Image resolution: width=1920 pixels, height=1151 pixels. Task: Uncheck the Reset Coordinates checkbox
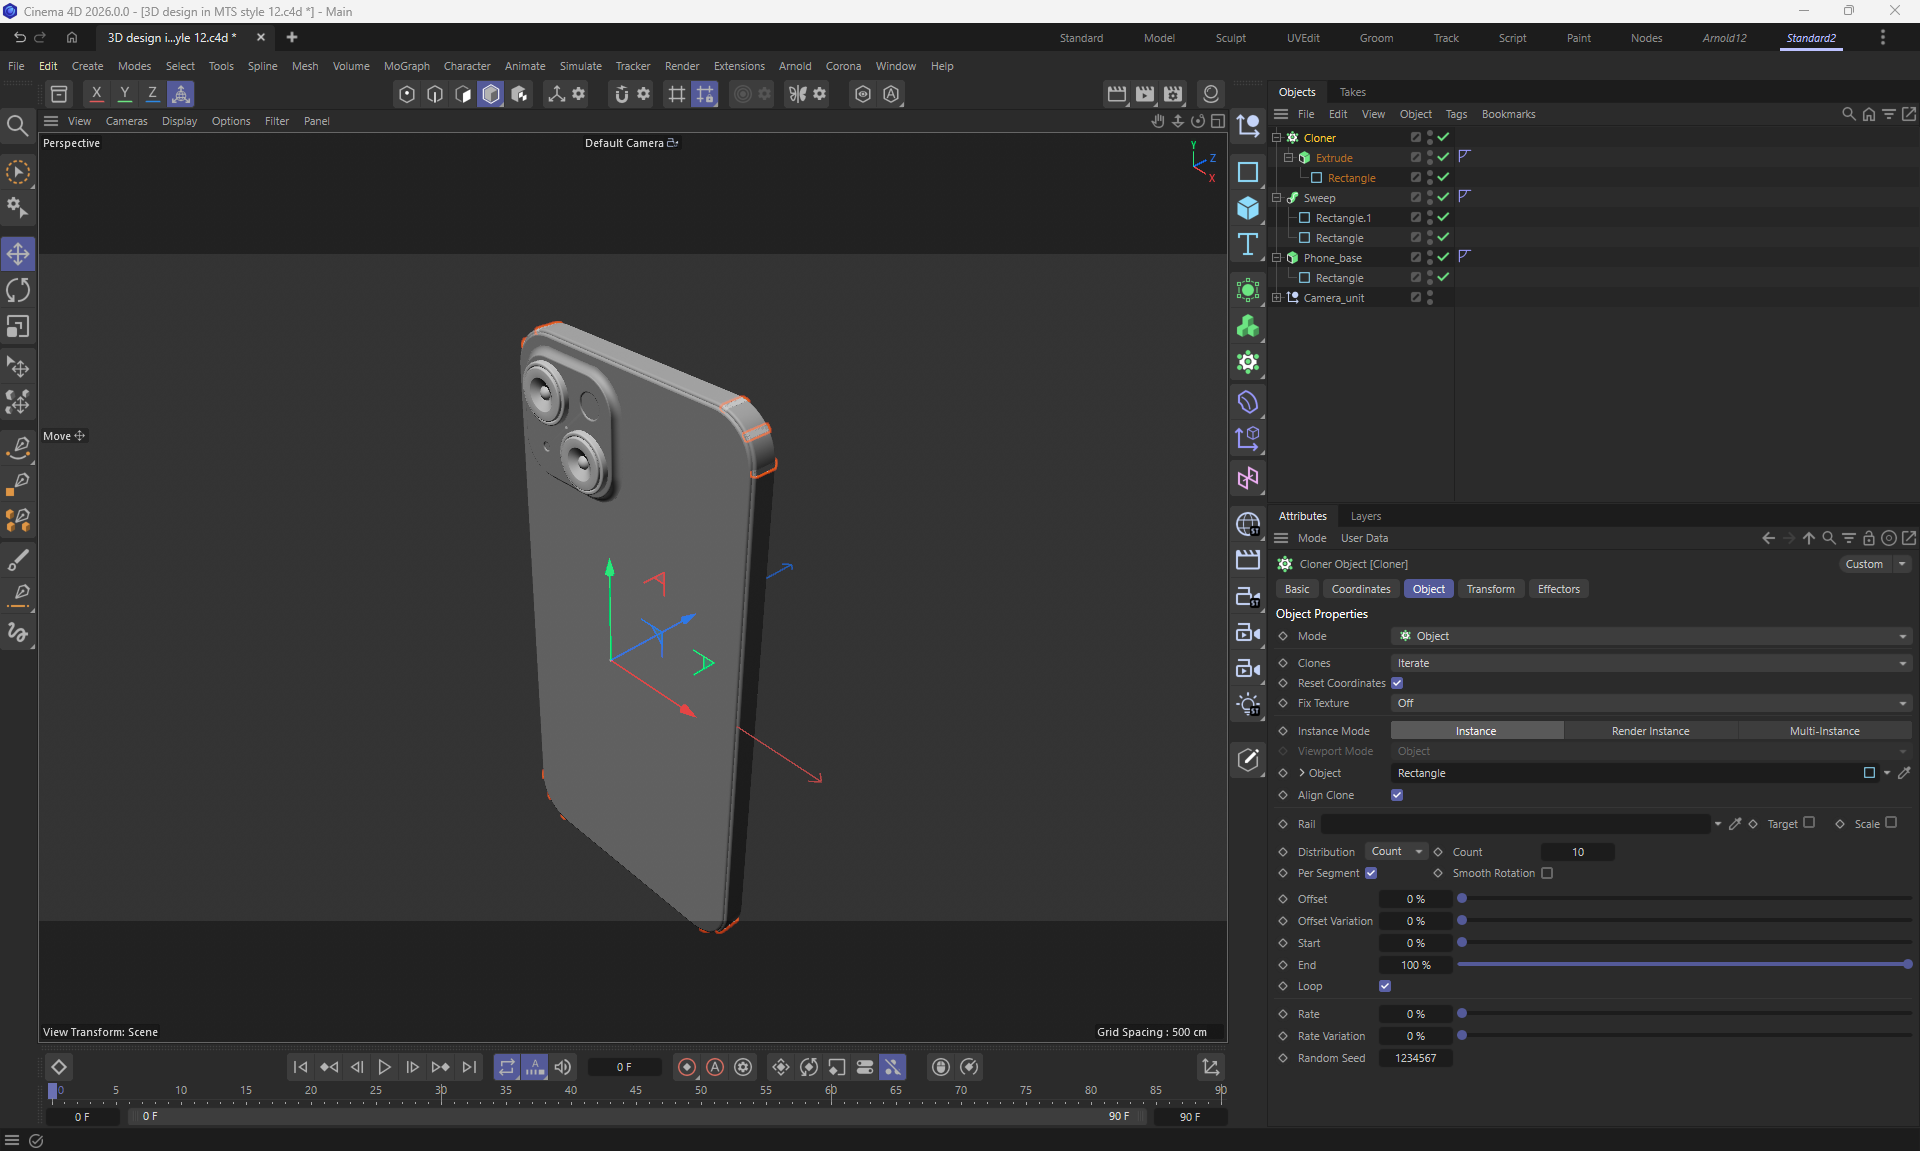[x=1397, y=683]
